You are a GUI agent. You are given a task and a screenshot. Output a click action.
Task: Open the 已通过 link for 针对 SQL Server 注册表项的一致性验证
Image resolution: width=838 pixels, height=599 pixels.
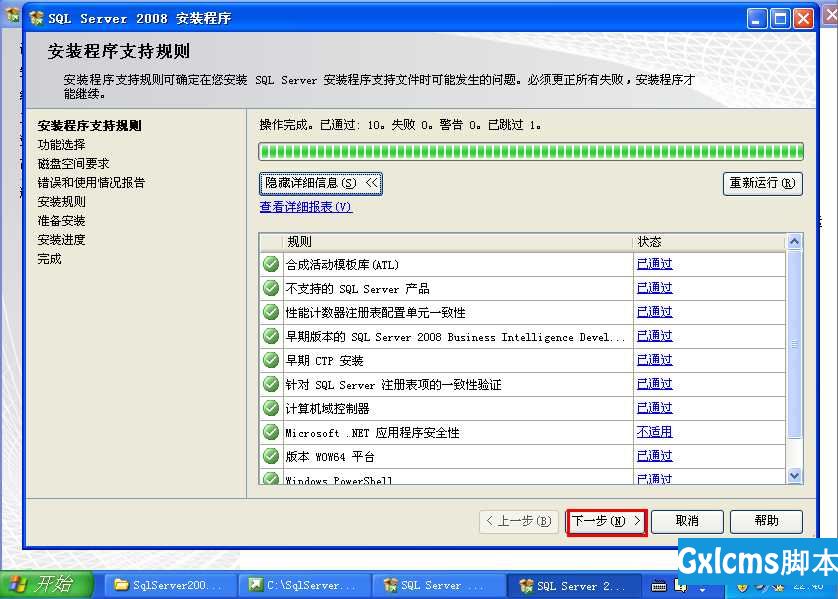point(654,384)
